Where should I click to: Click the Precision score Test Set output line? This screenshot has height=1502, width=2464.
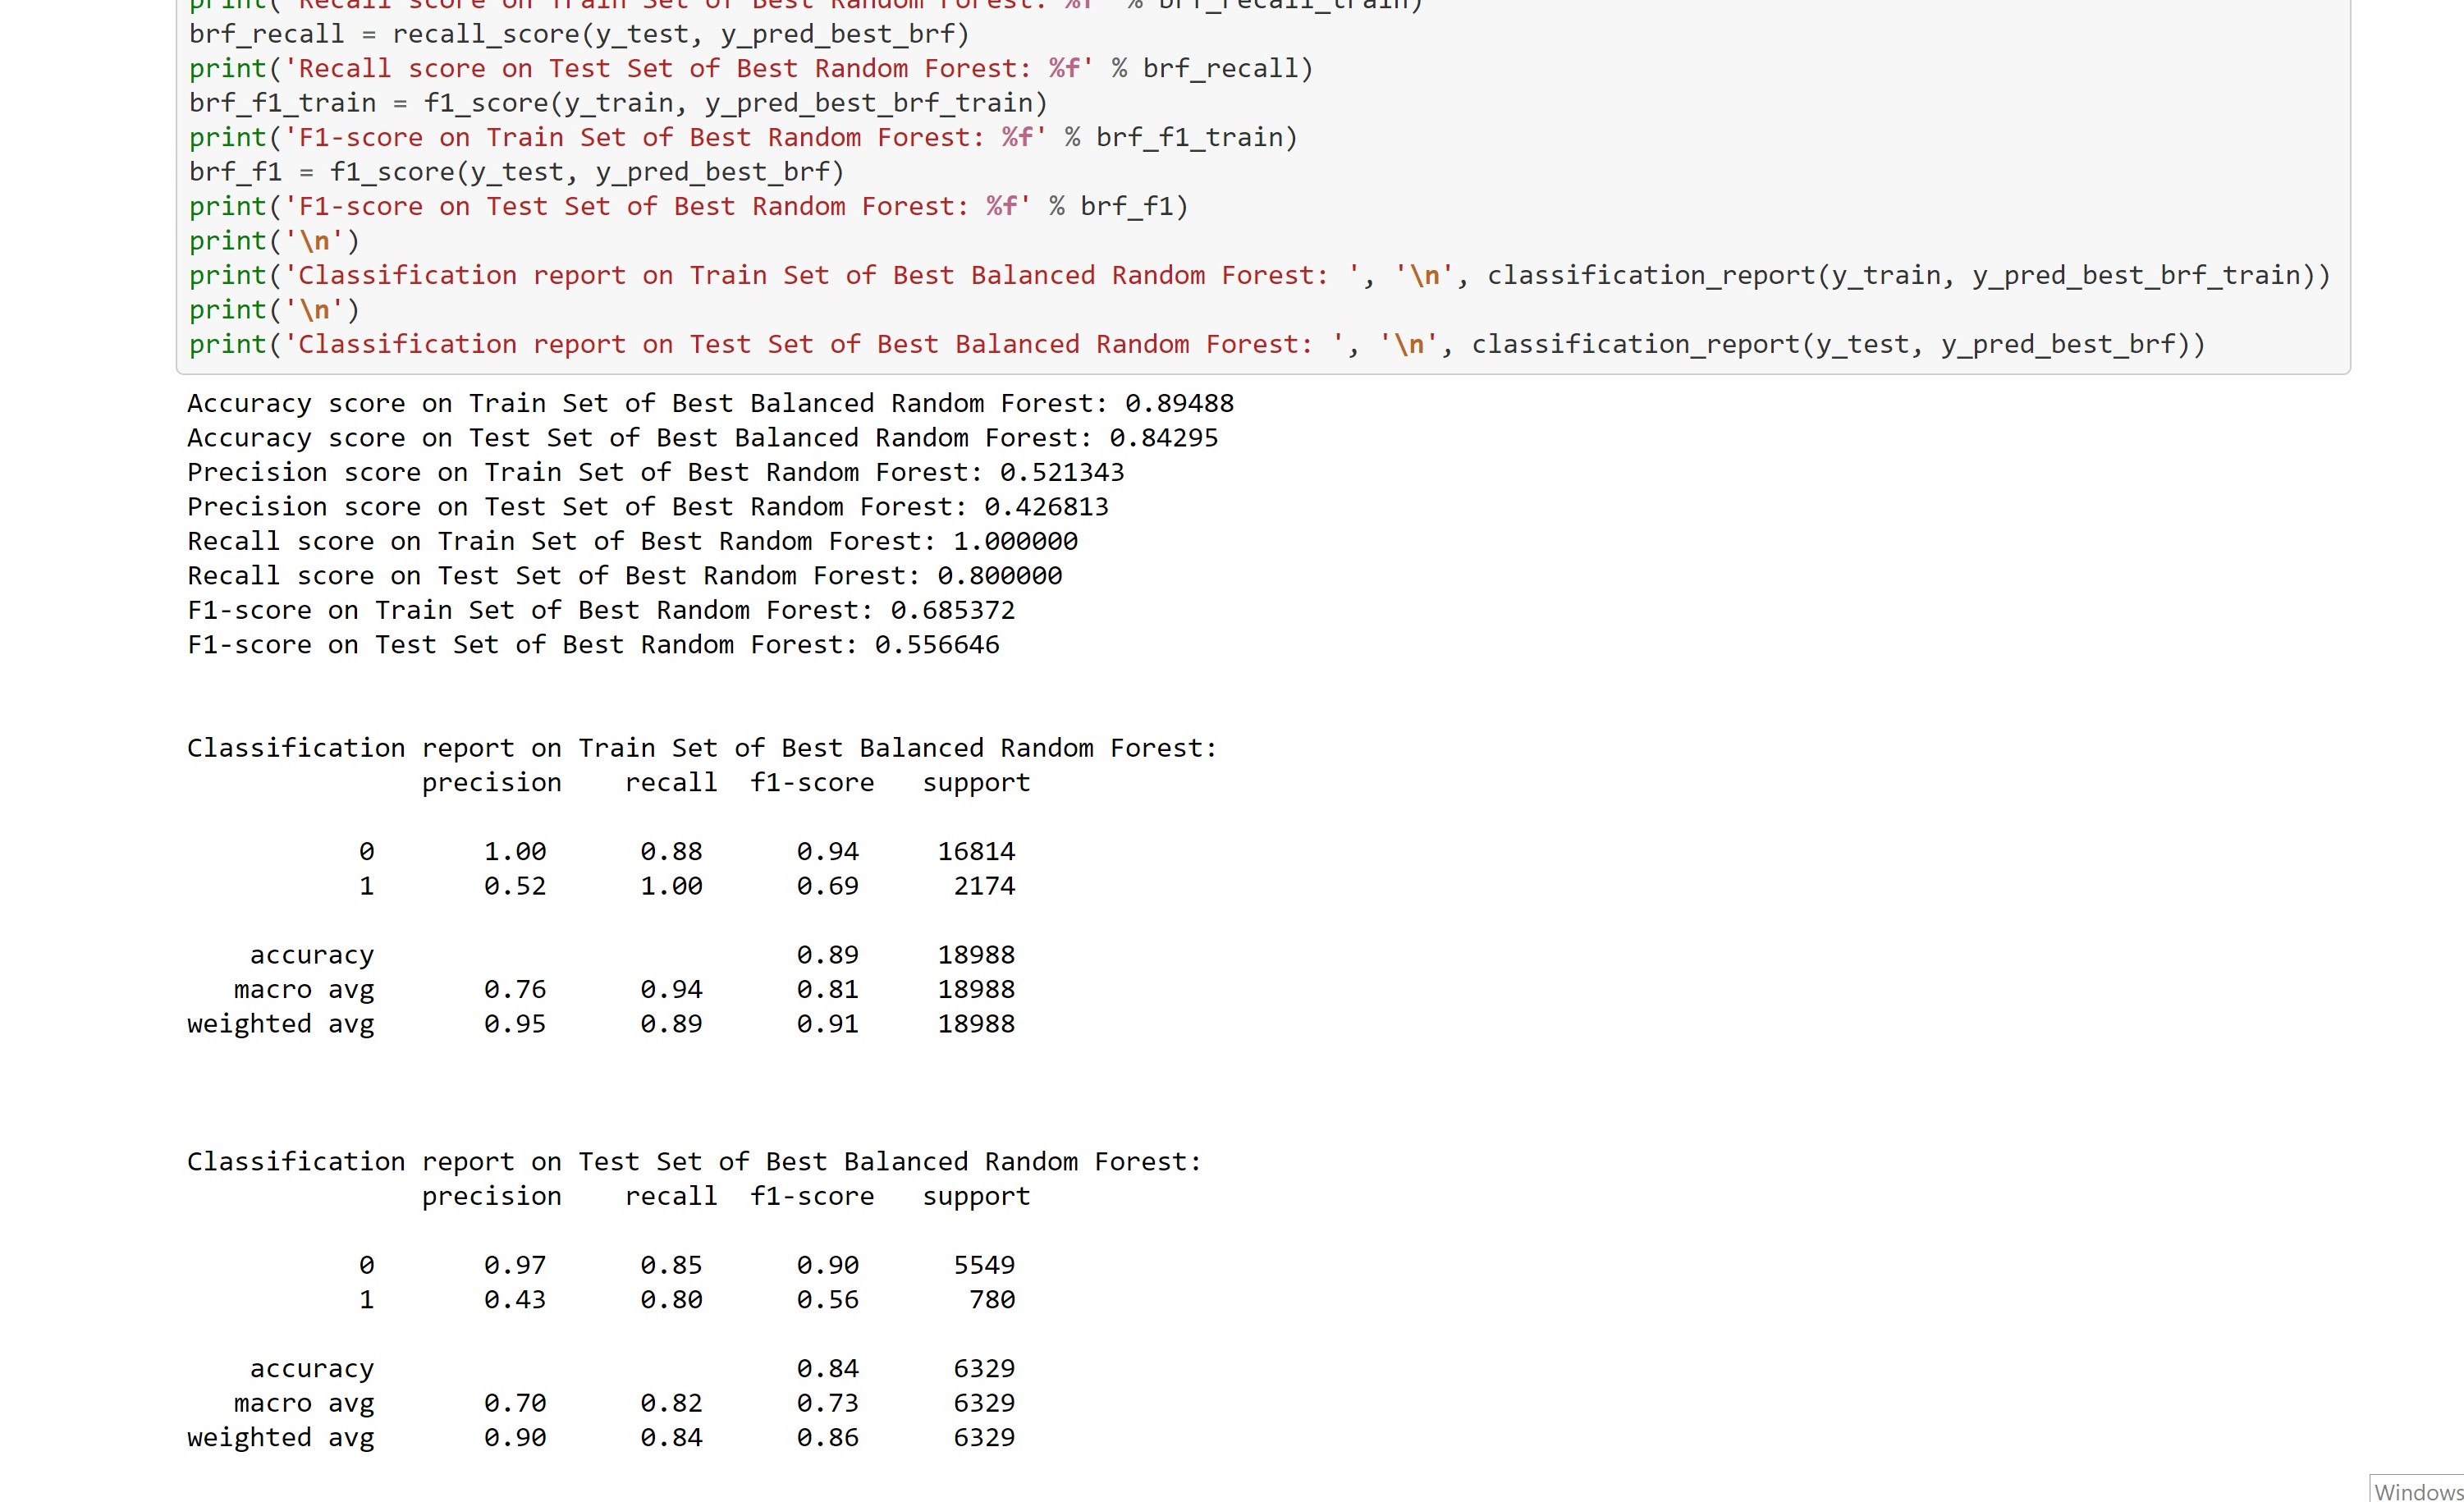pos(648,506)
